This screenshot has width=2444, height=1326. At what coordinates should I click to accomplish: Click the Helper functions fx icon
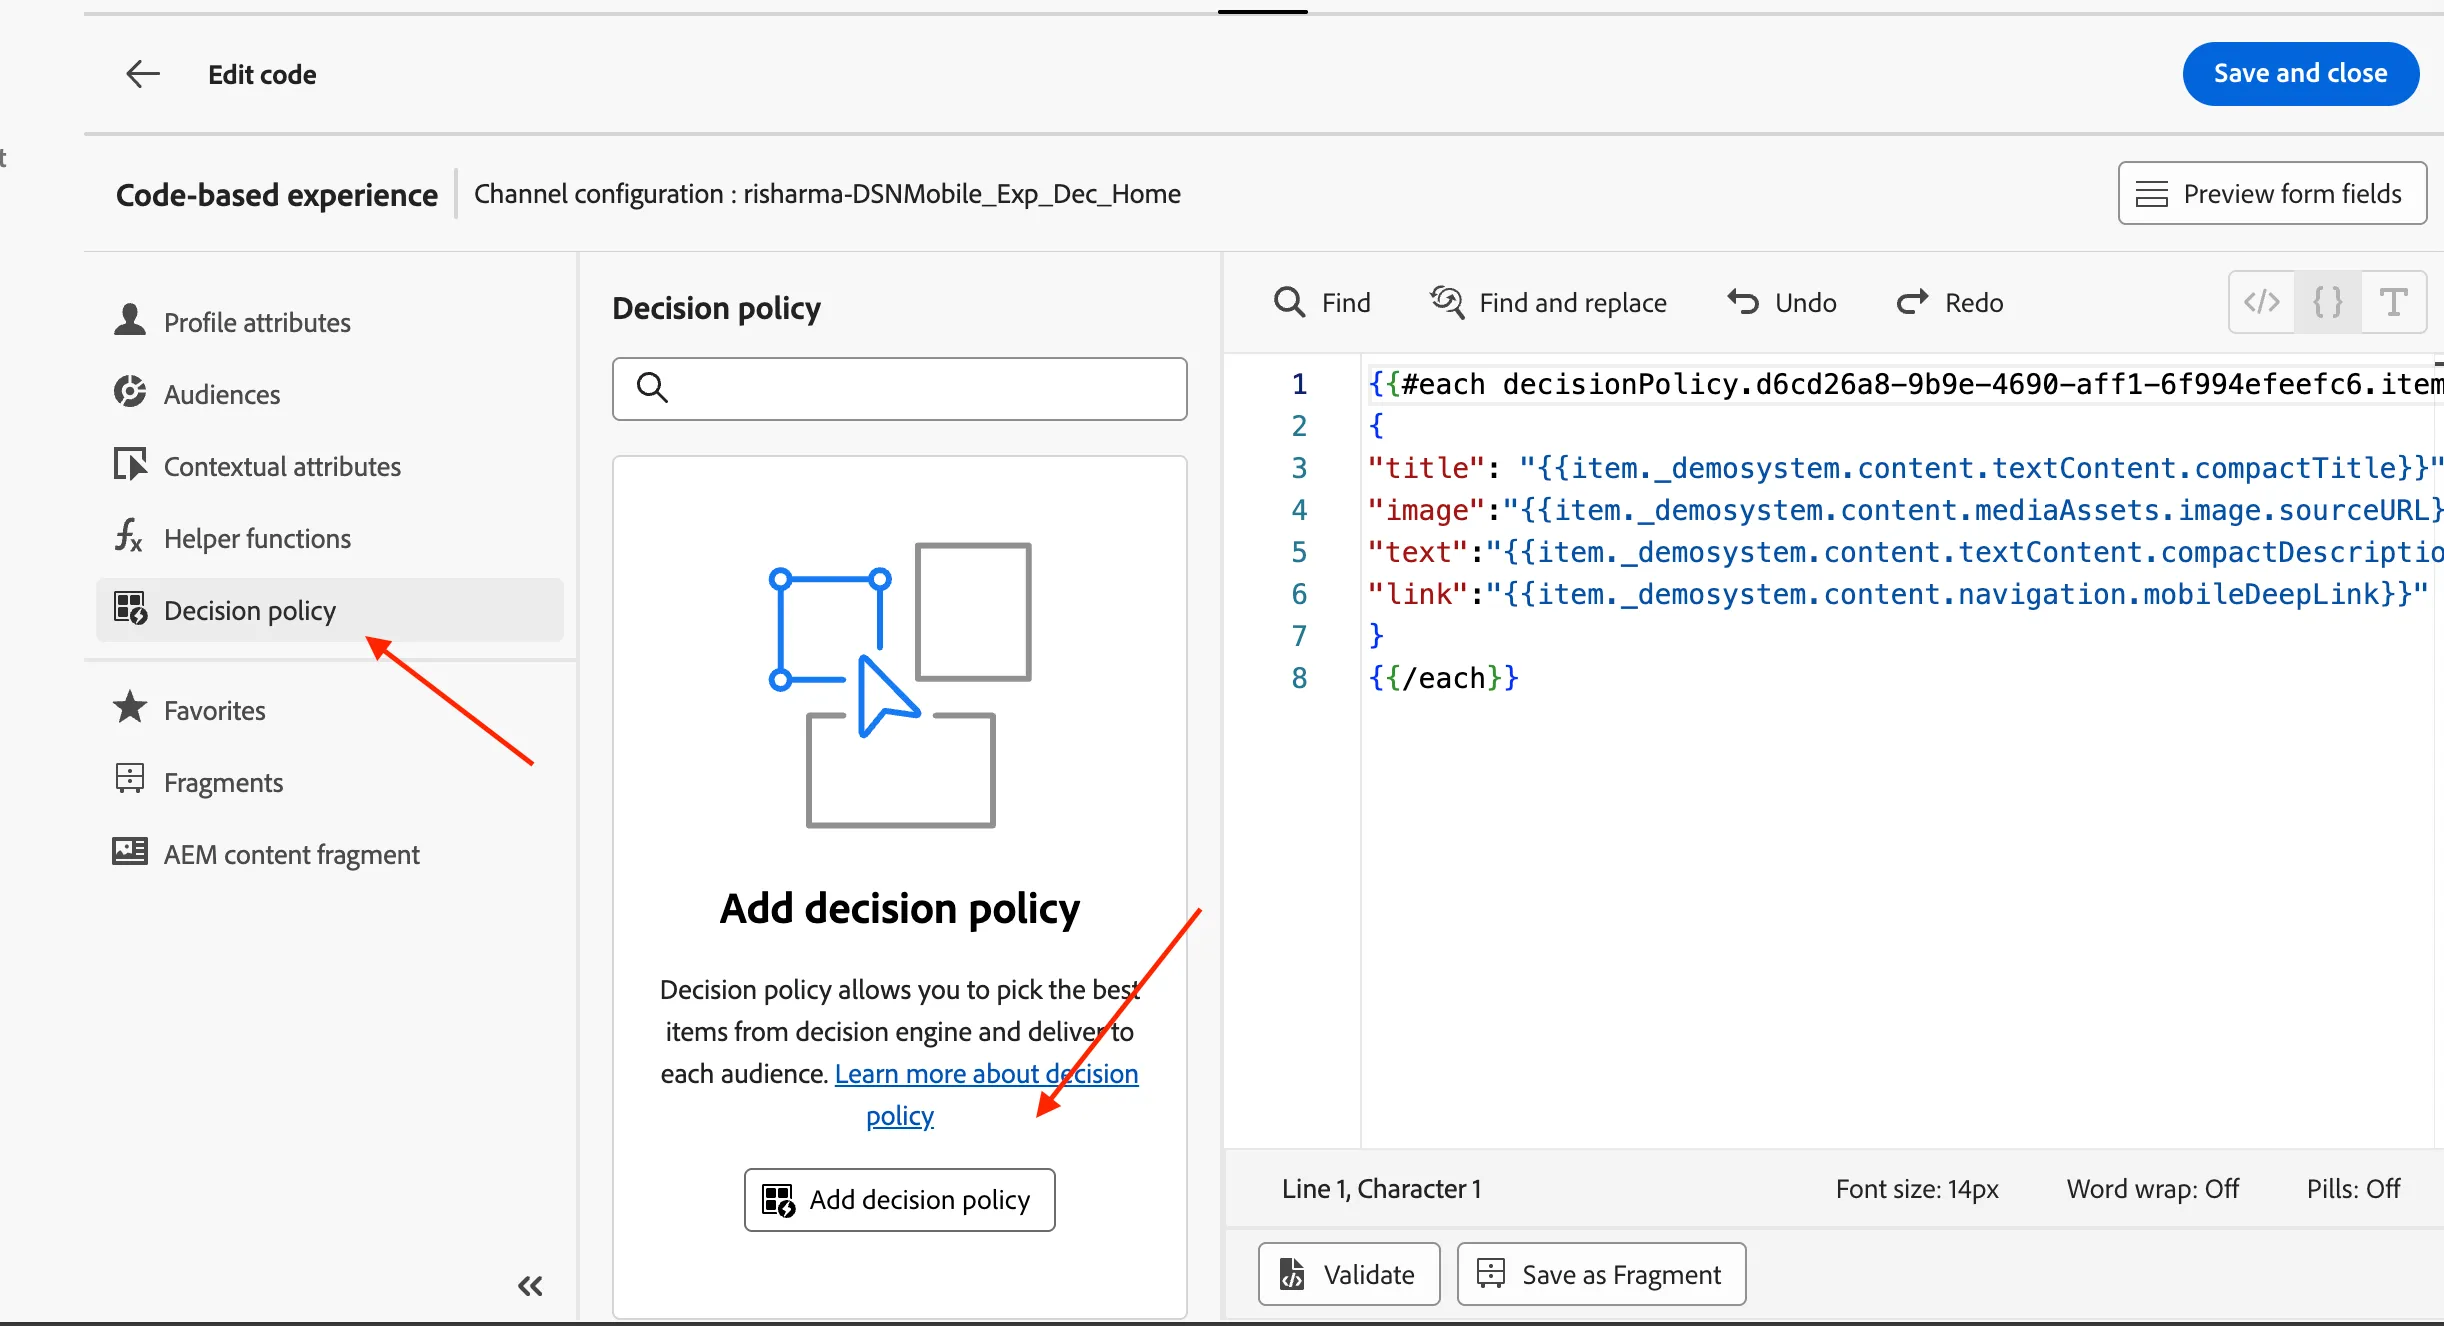click(129, 535)
